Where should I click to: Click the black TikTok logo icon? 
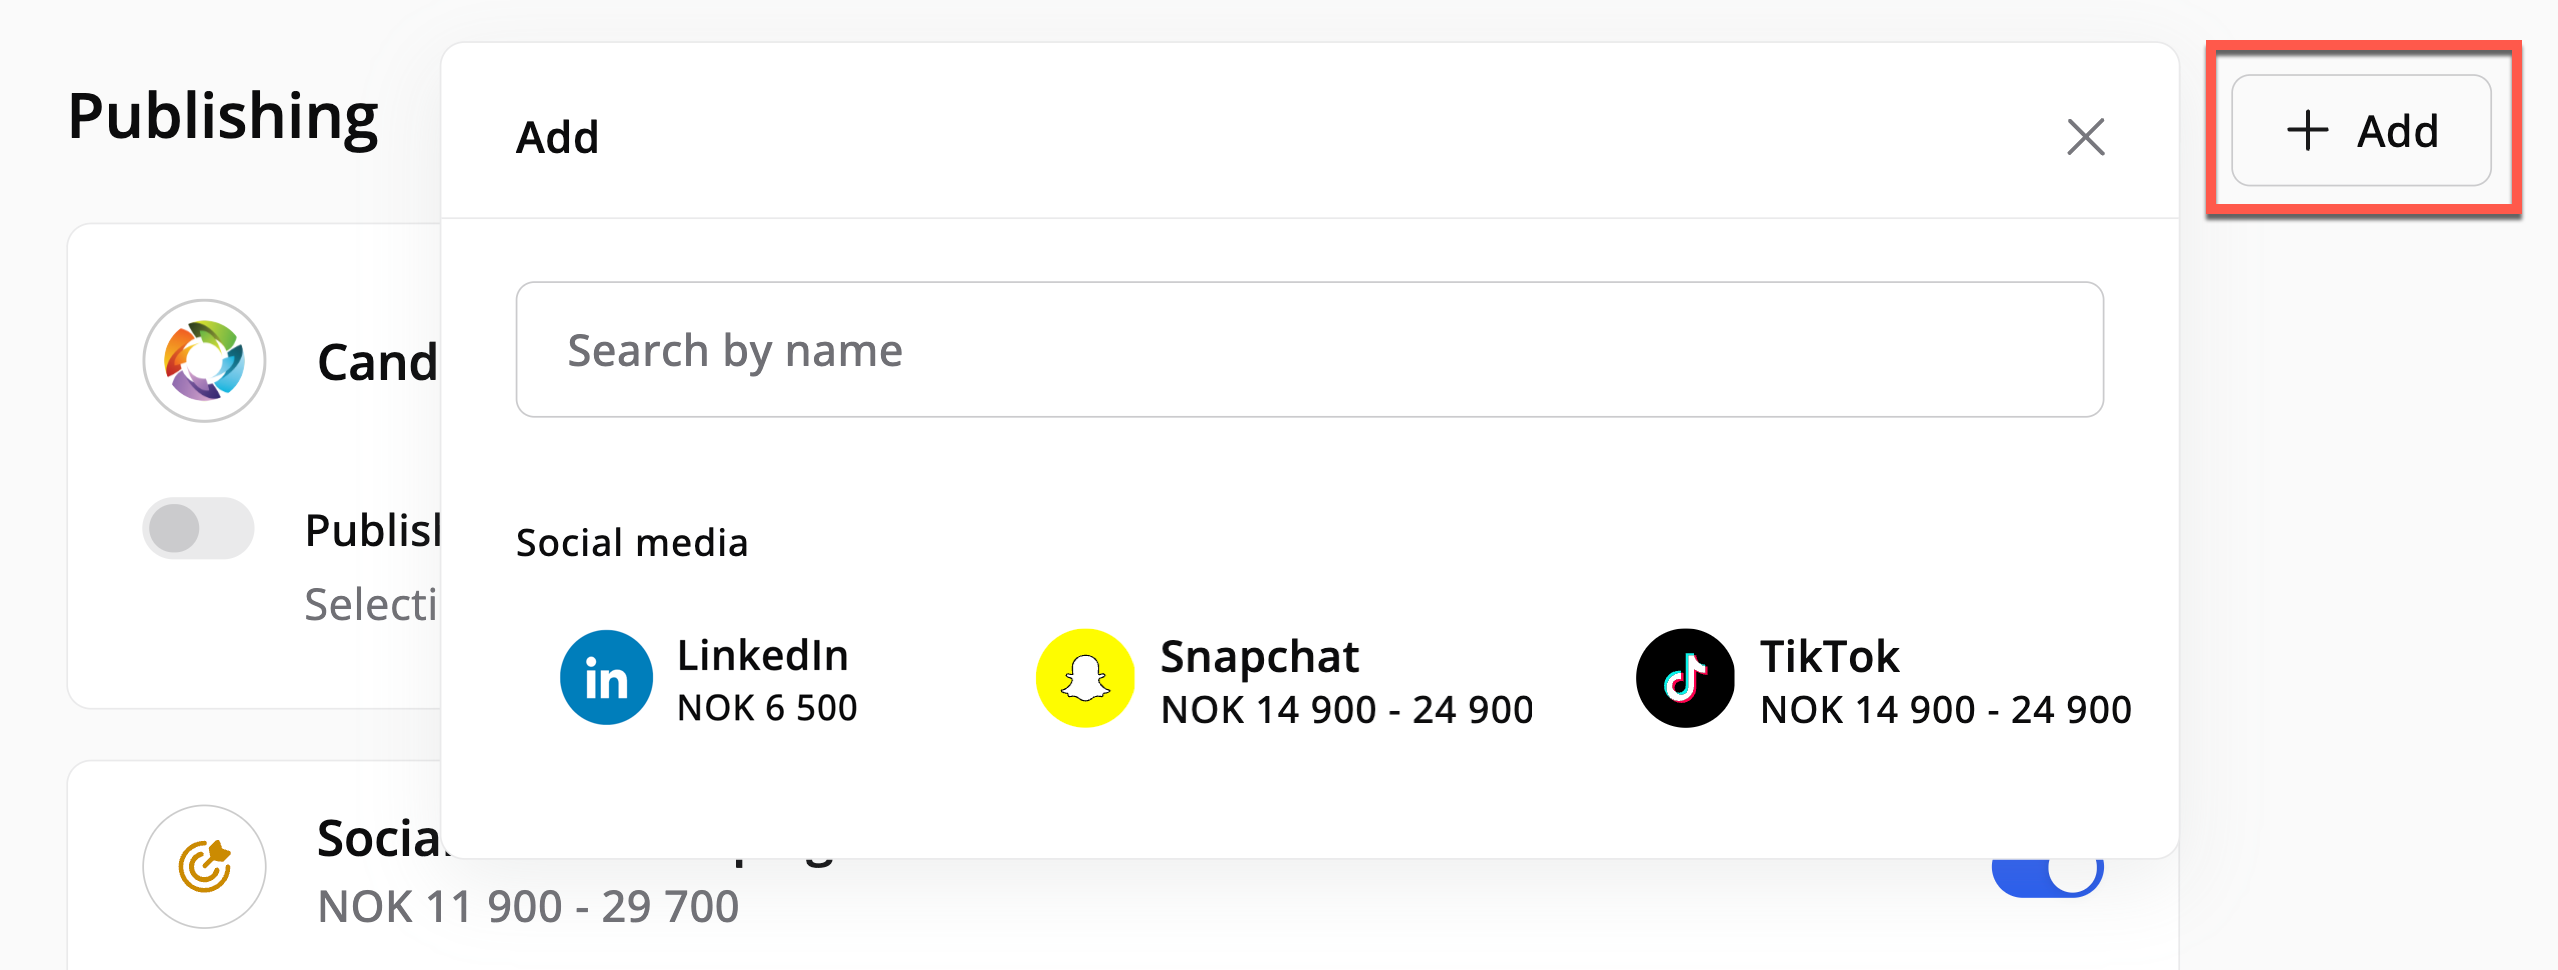pyautogui.click(x=1685, y=678)
